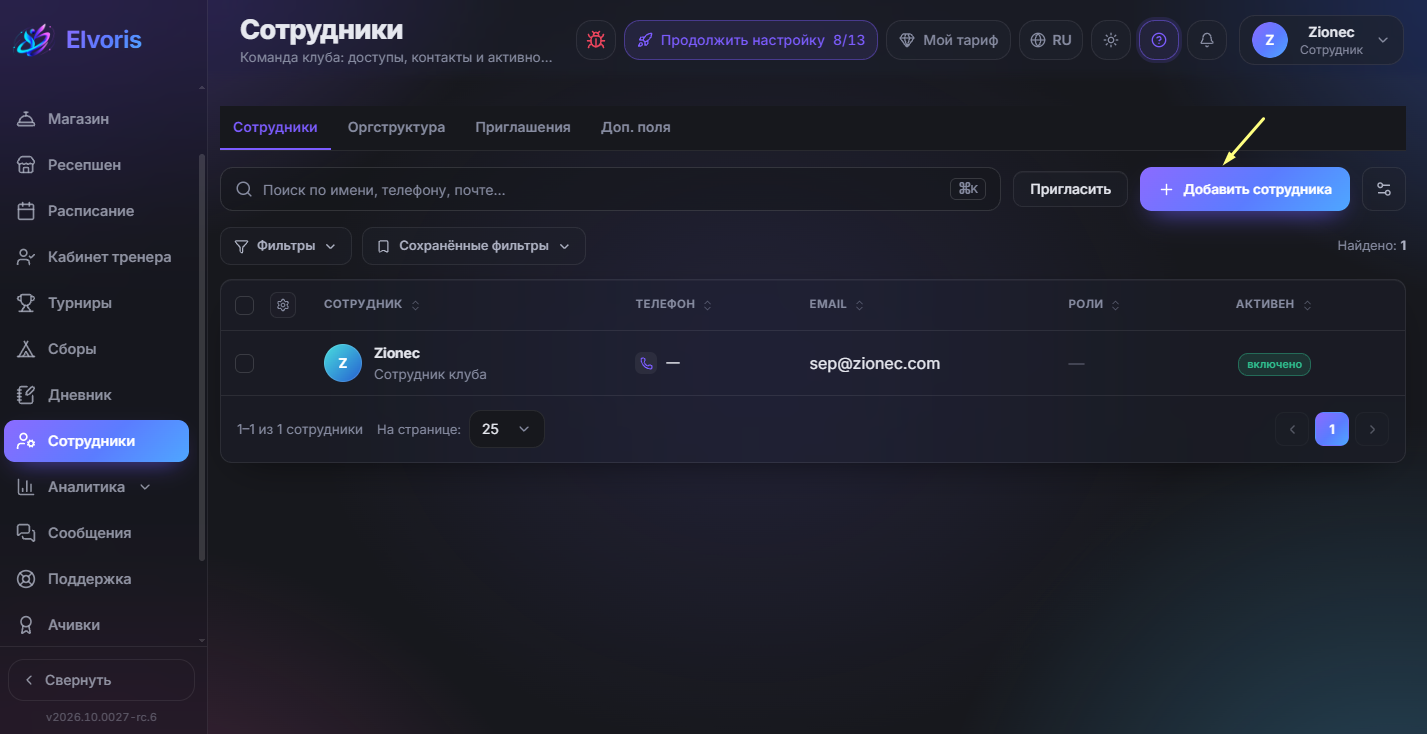
Task: Click the включено status badge
Action: pos(1274,364)
